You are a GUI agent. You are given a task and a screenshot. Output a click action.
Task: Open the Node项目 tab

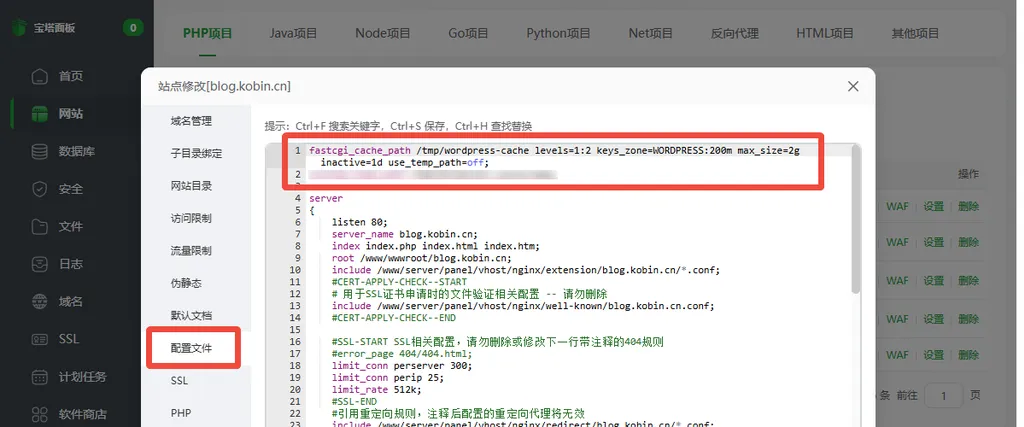click(383, 33)
